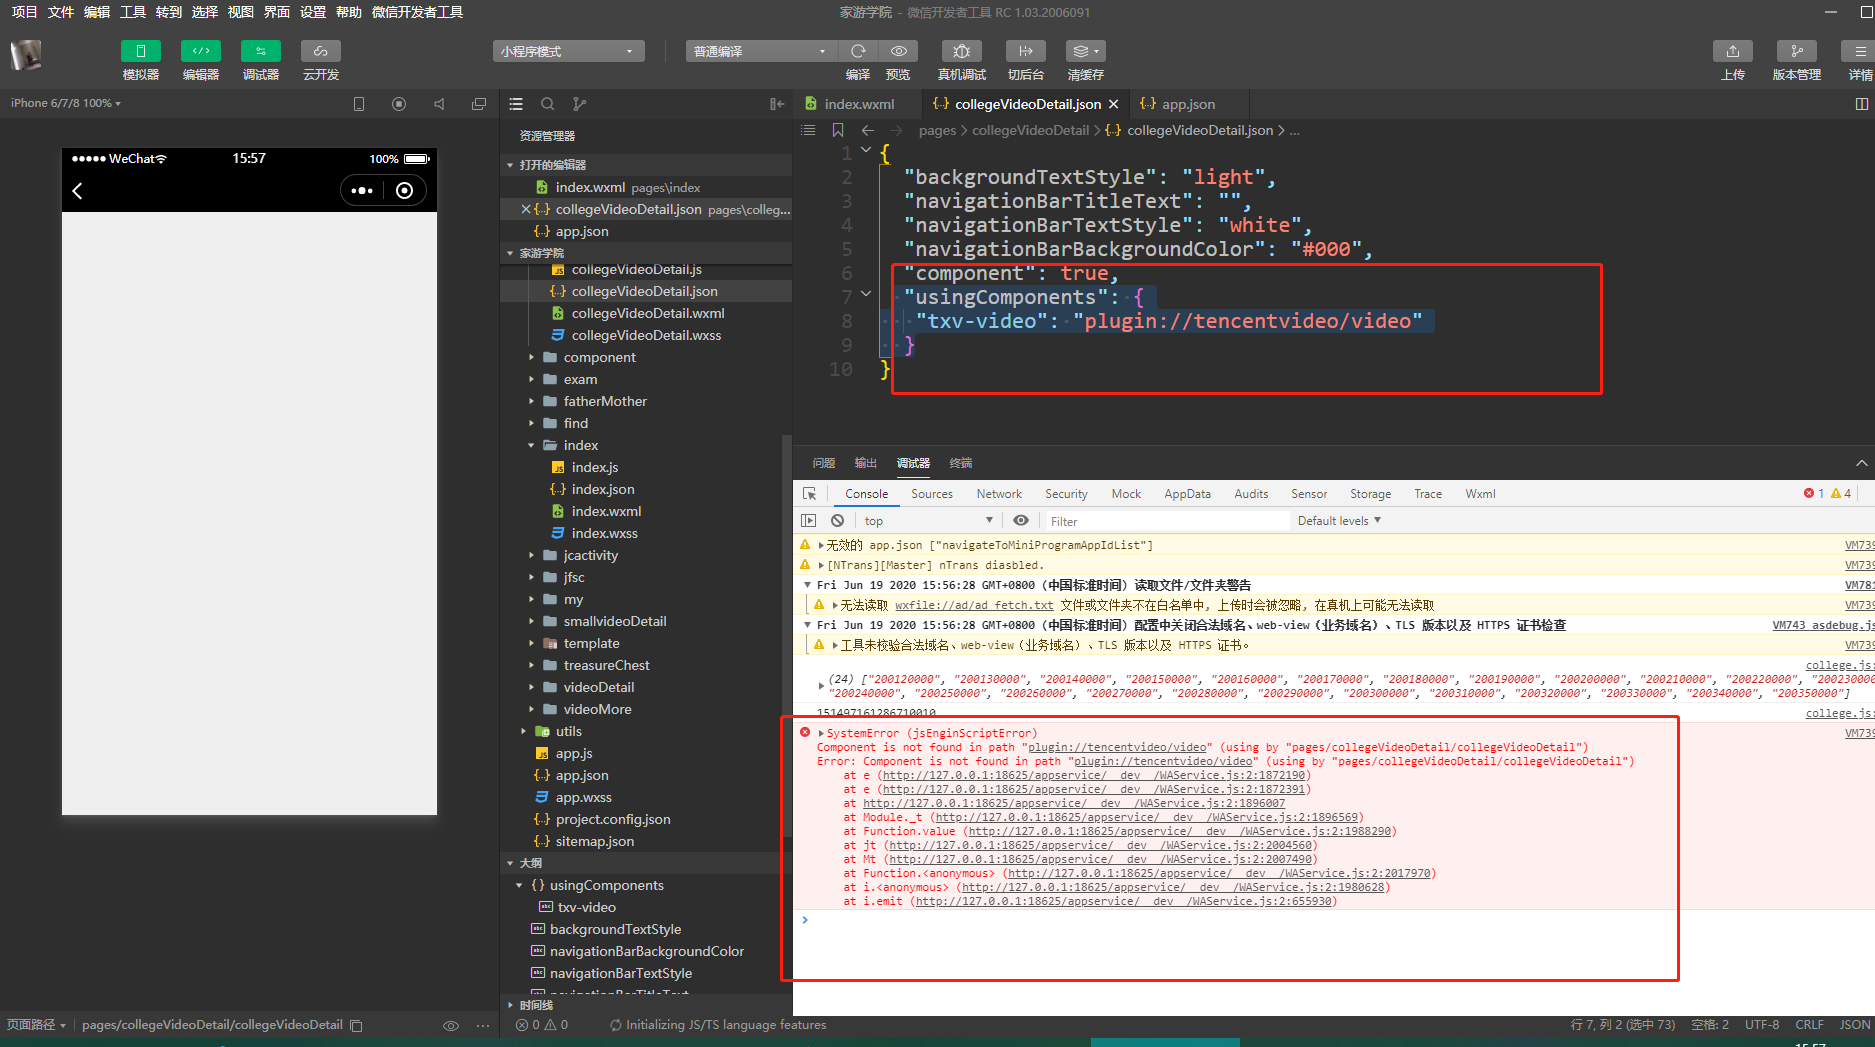Viewport: 1875px width, 1047px height.
Task: Open the 页面路径 dropdown in status bar
Action: pos(36,1025)
